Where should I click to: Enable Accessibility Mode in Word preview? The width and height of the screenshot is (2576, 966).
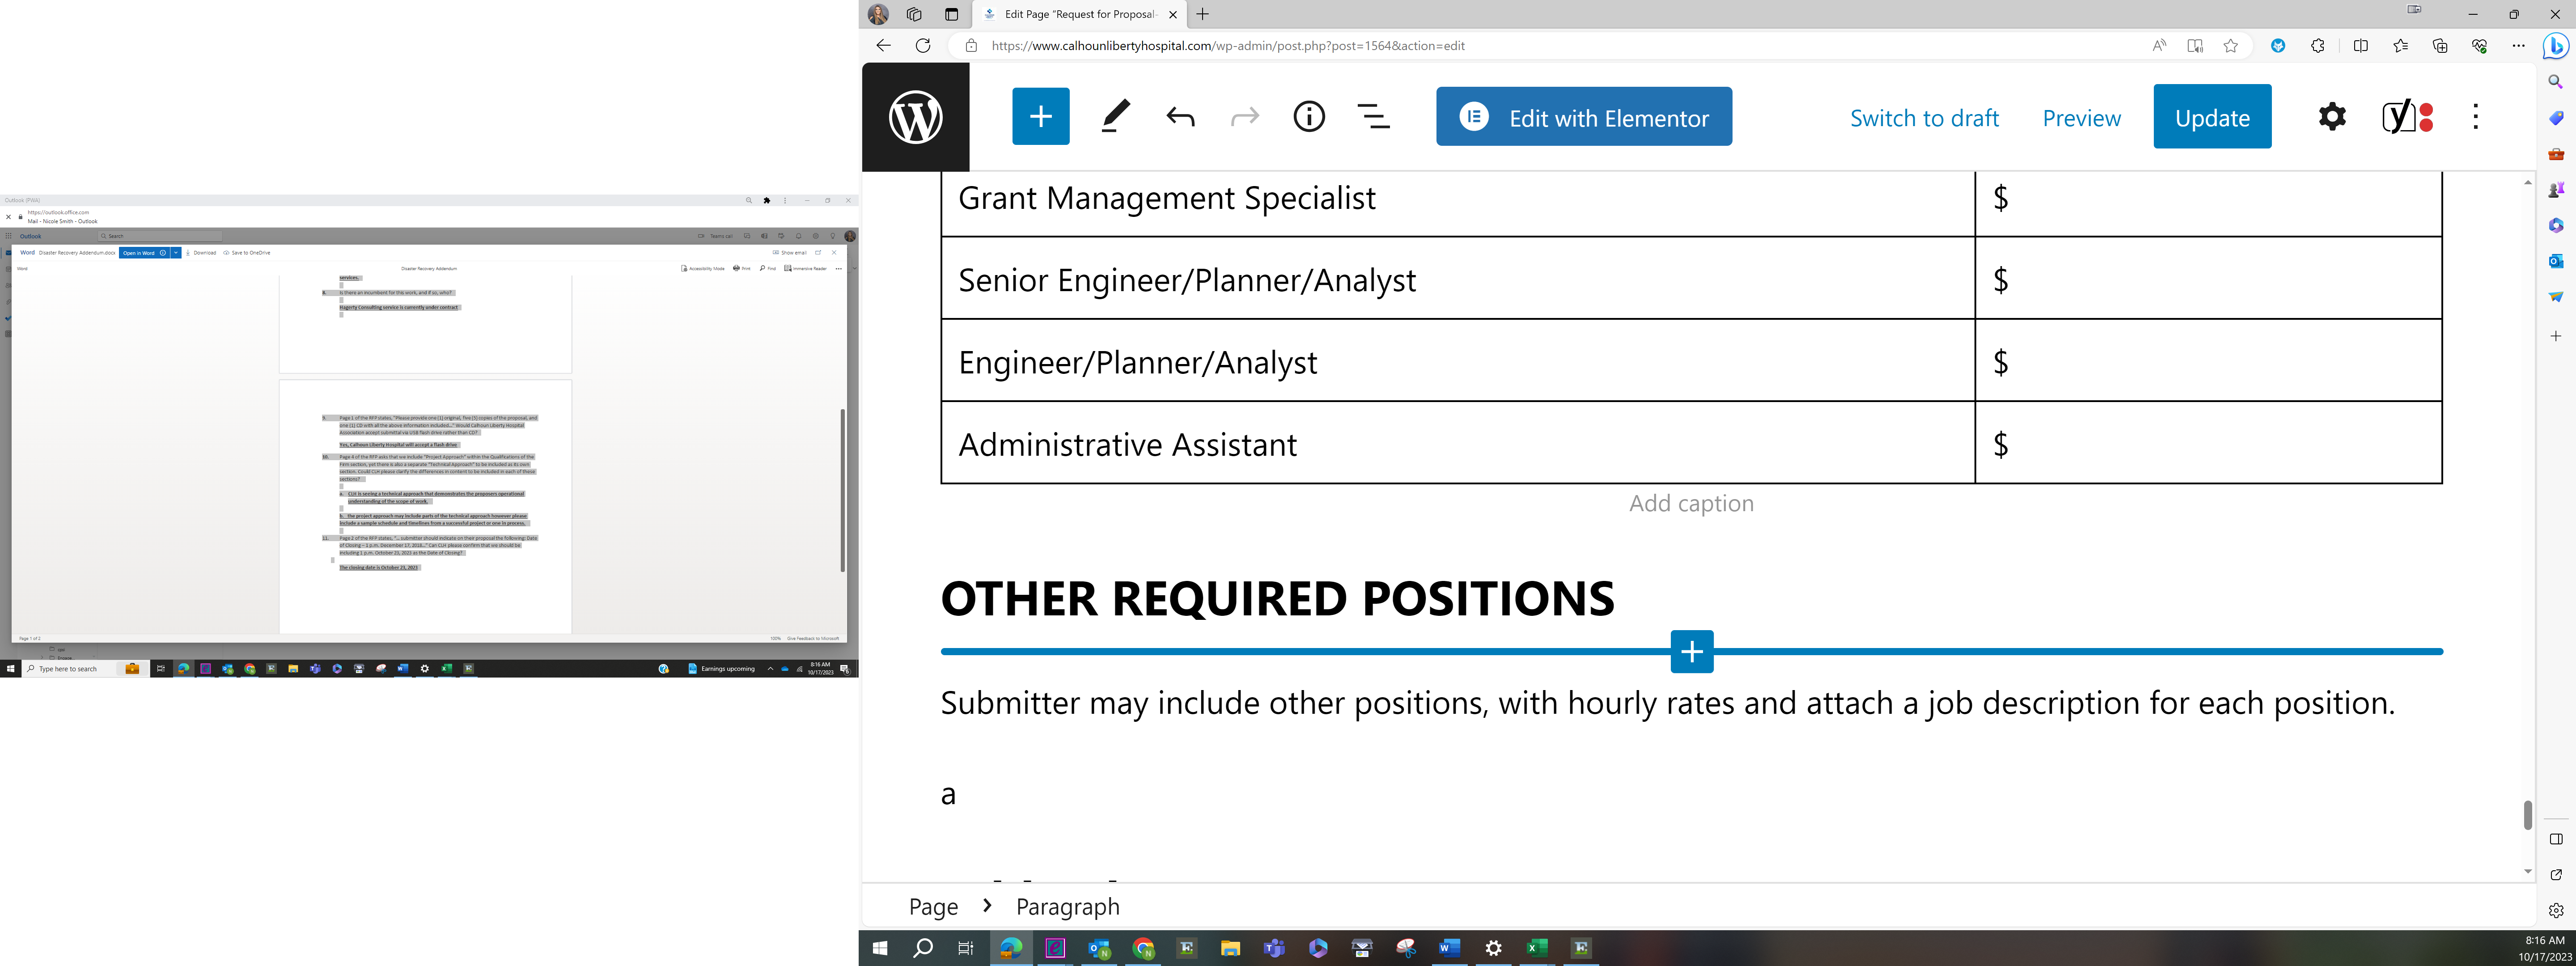703,268
